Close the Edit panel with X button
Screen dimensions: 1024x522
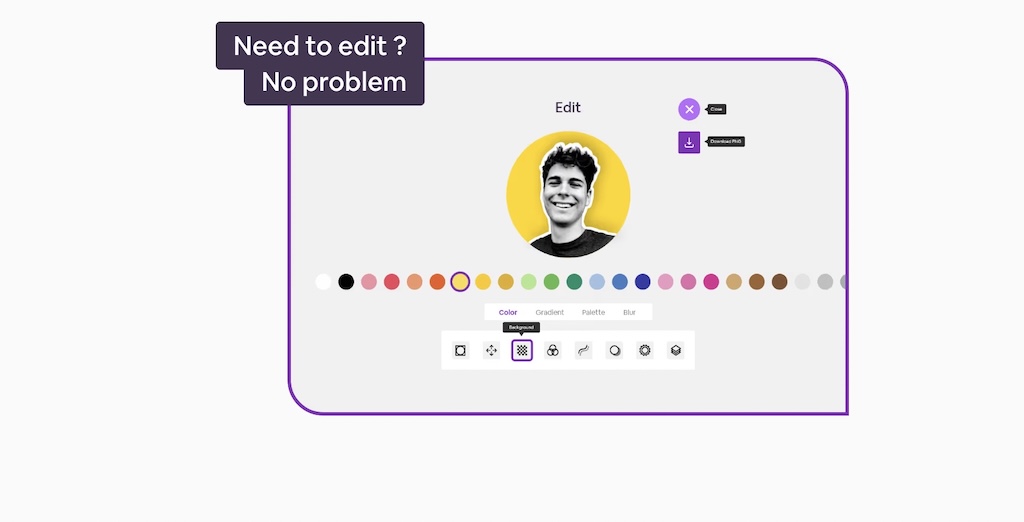pos(689,109)
